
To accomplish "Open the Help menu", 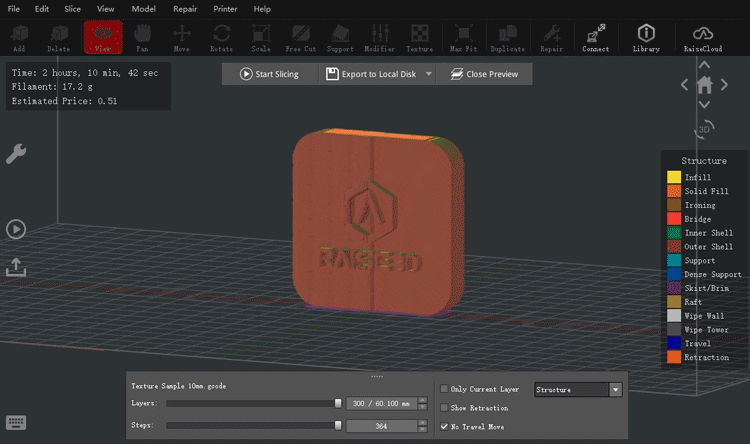I will (262, 9).
